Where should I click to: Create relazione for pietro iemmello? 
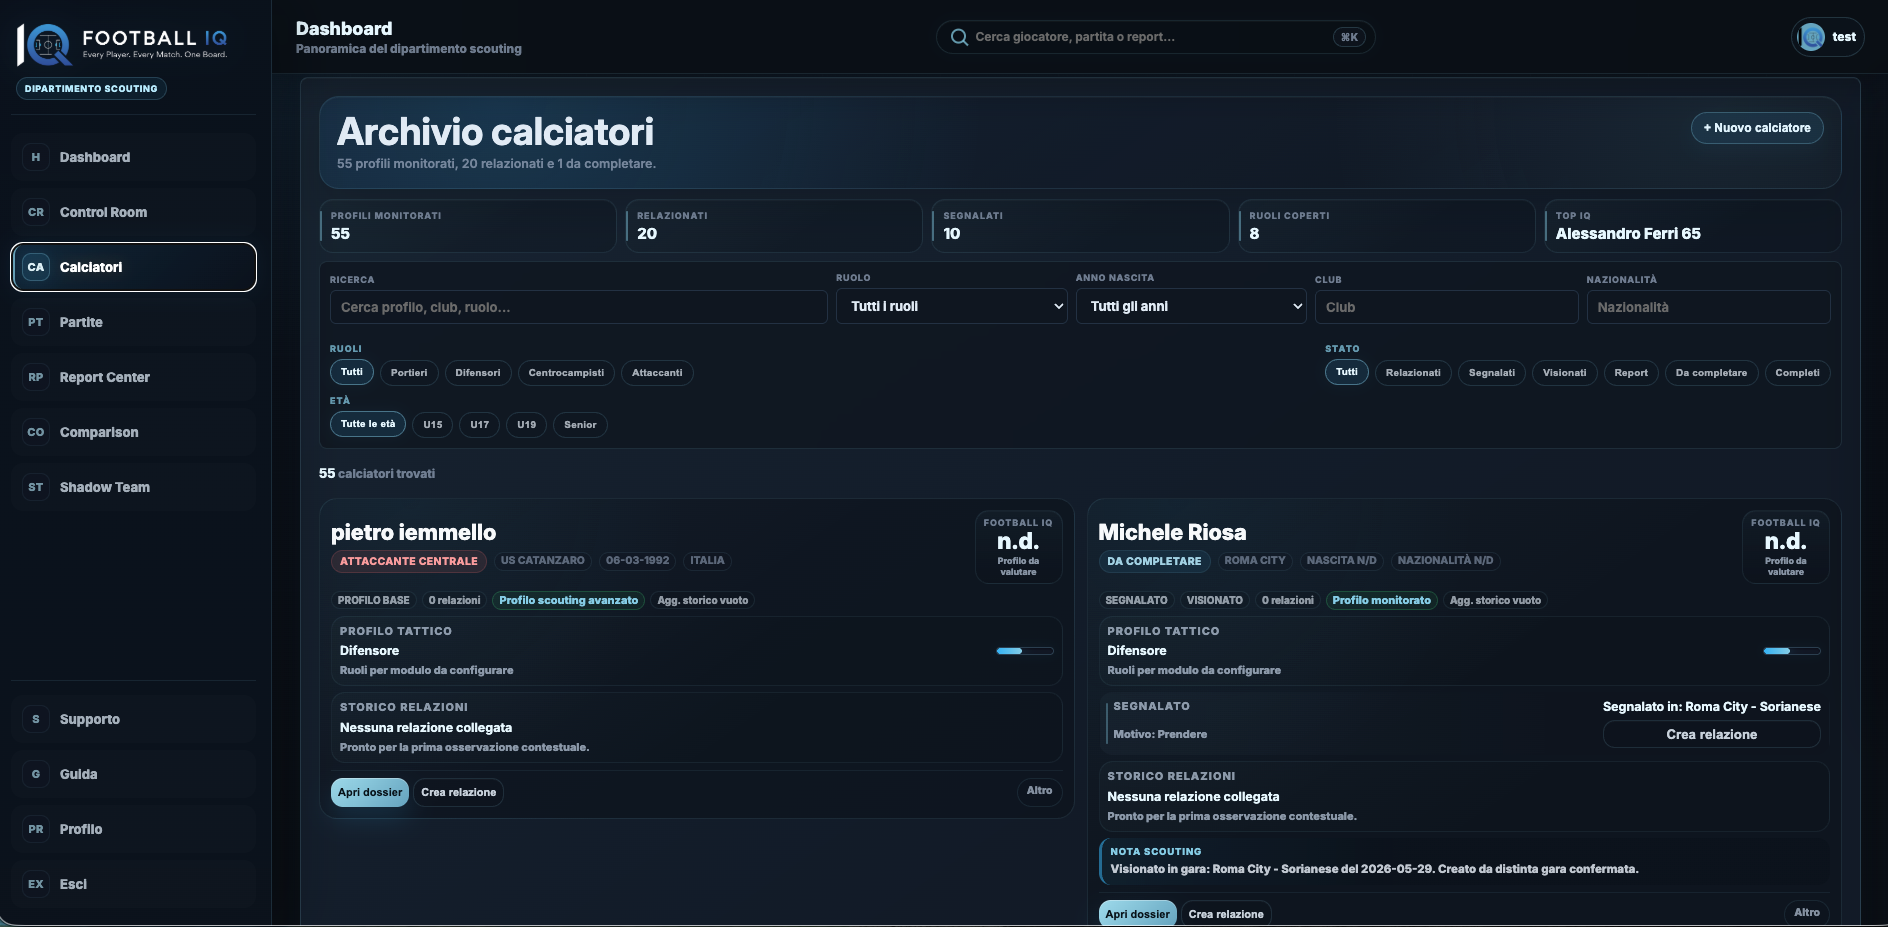pos(458,792)
